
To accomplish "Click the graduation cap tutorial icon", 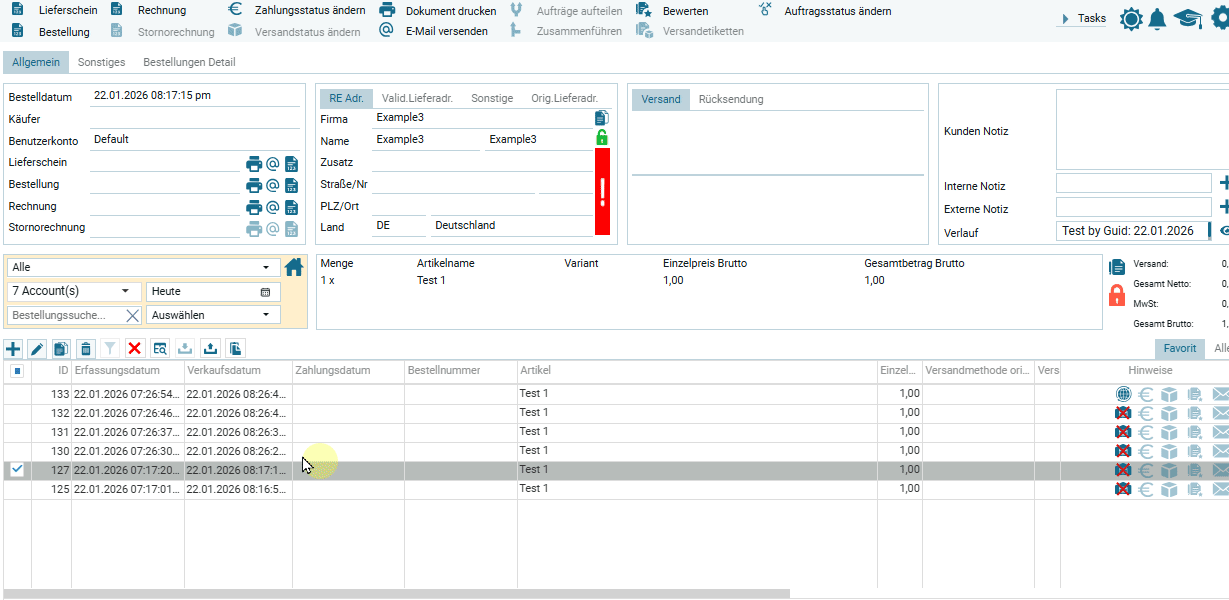I will click(1187, 19).
